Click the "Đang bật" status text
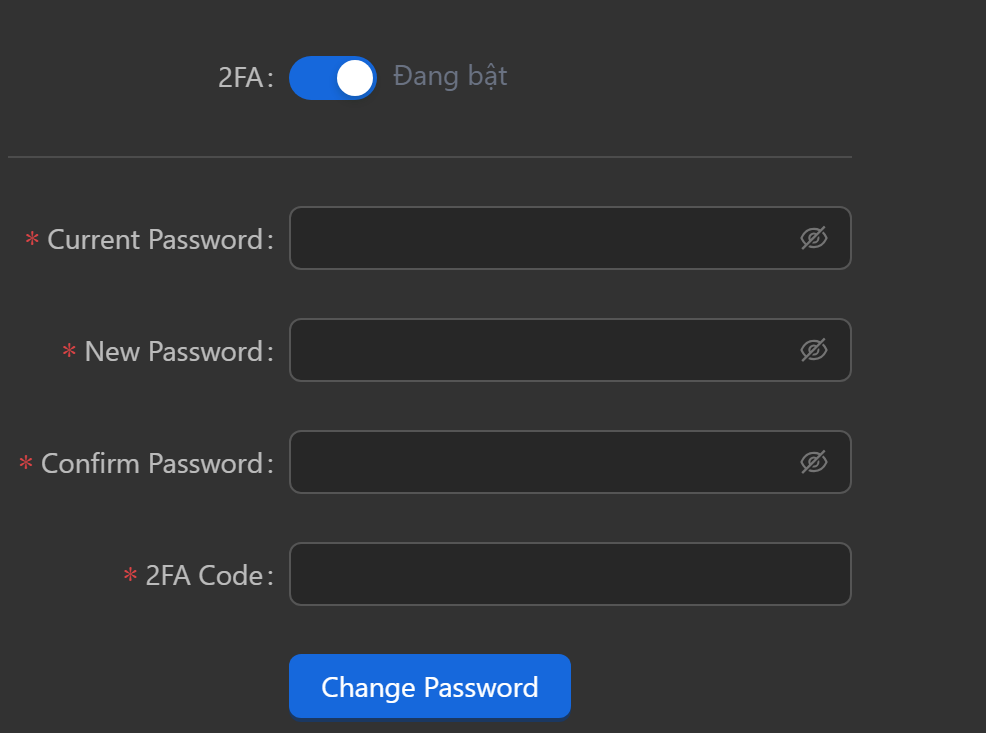 pyautogui.click(x=450, y=76)
